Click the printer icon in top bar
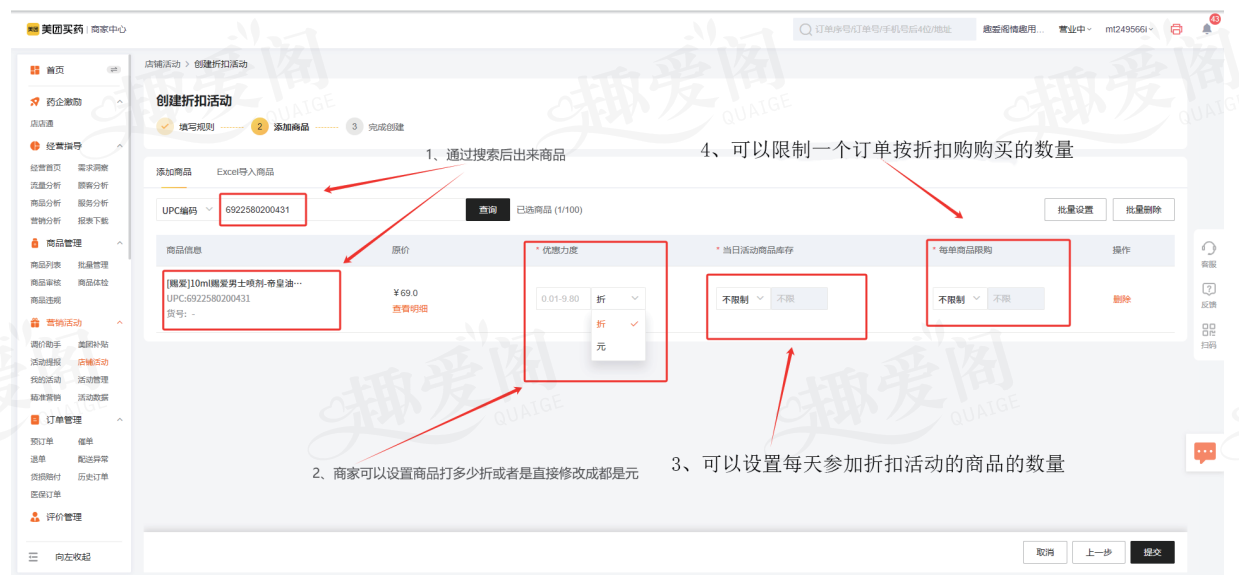This screenshot has width=1239, height=587. [1176, 29]
